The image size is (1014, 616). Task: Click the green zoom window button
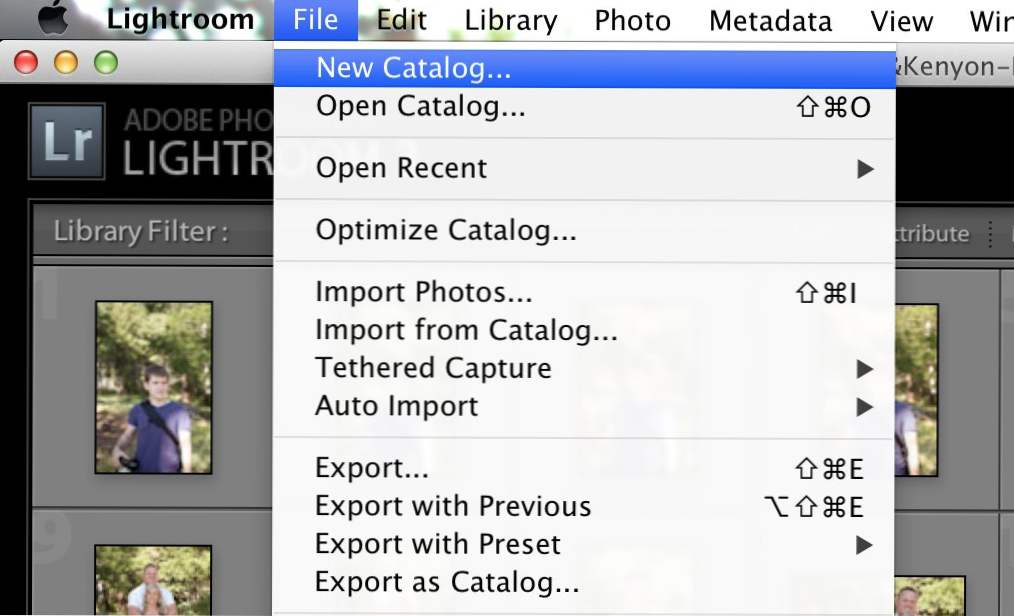point(106,63)
